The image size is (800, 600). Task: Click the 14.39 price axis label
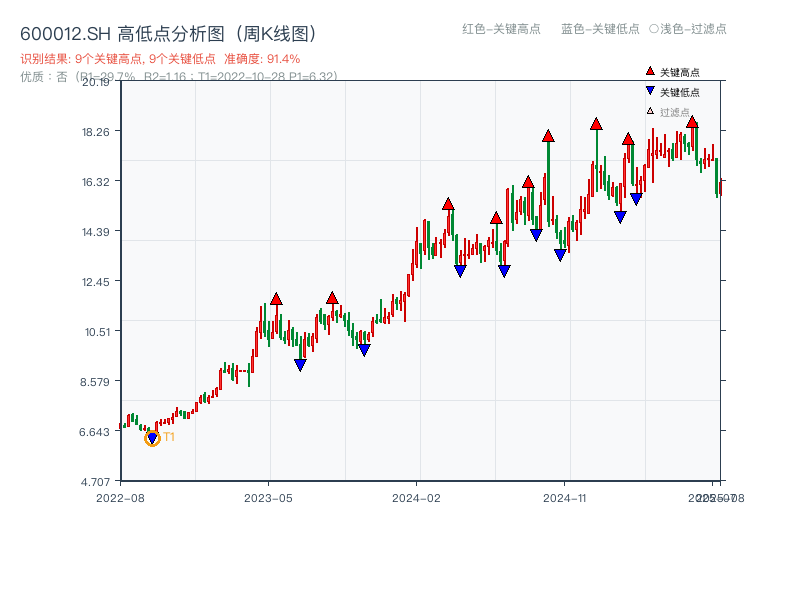[96, 232]
